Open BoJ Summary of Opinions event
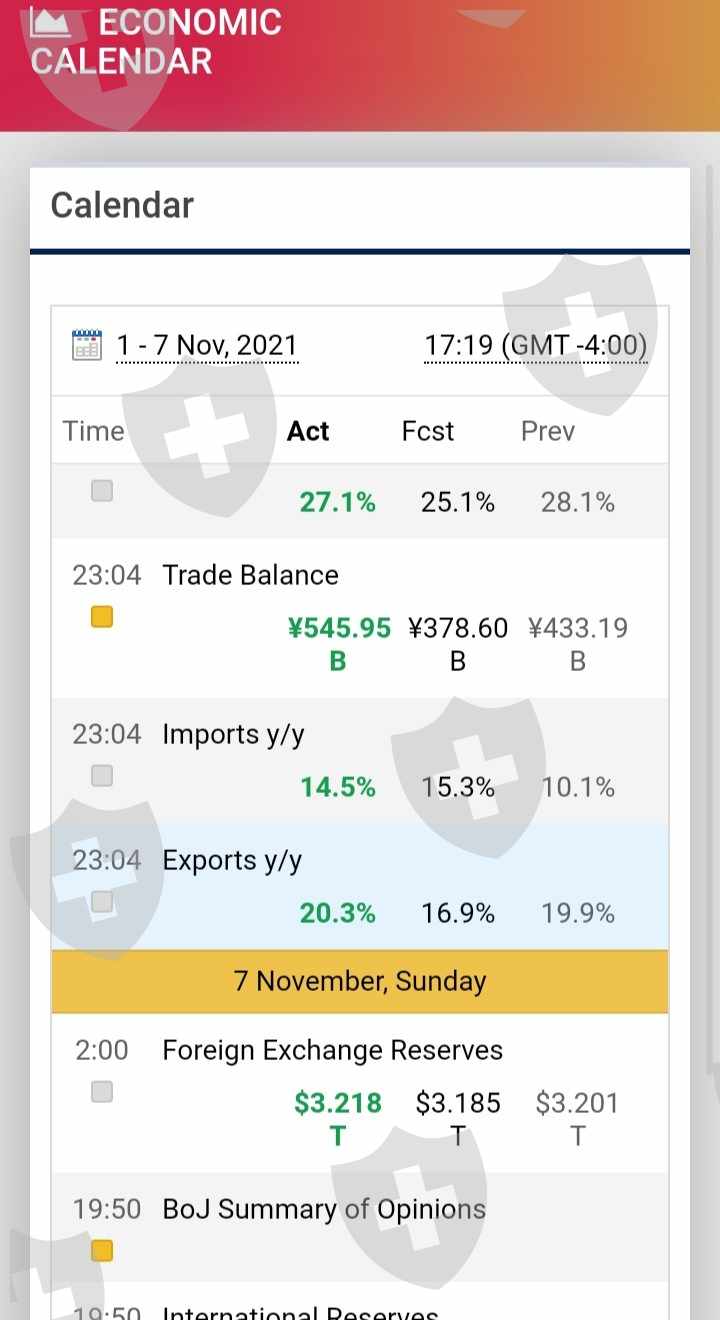This screenshot has height=1320, width=720. (324, 1209)
